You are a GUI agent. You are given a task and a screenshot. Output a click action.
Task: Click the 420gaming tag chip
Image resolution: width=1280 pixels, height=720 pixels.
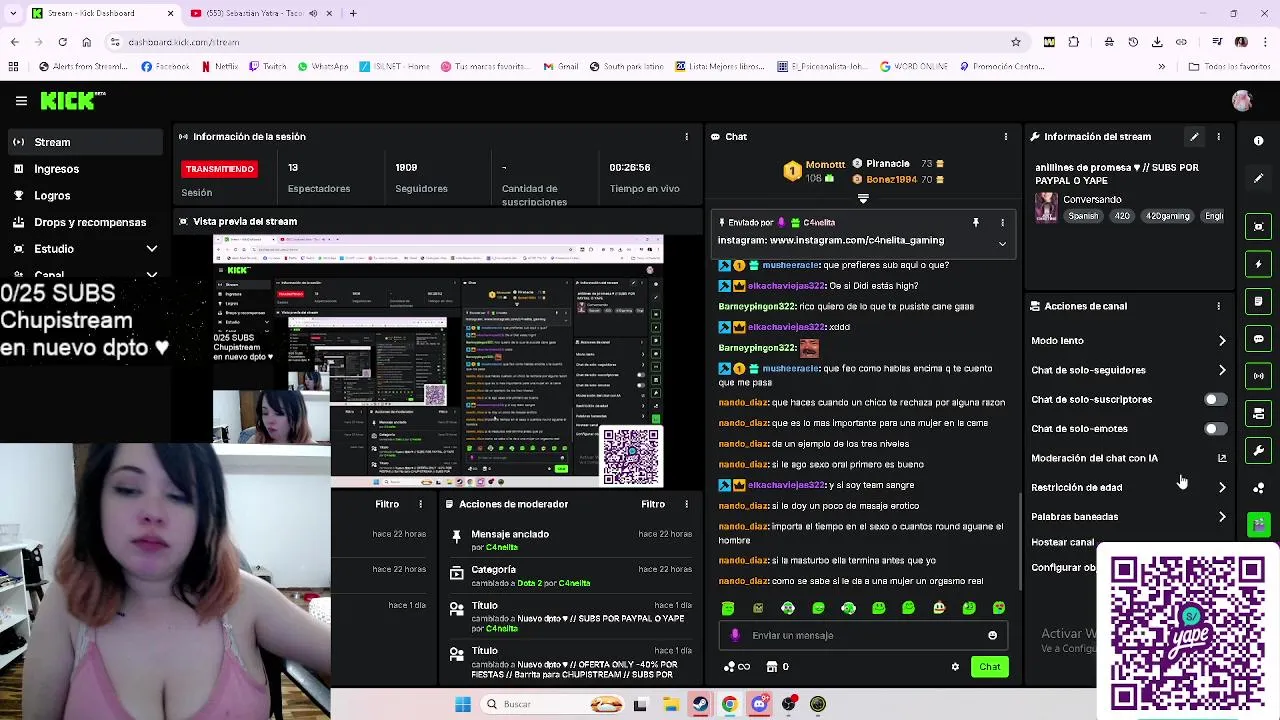tap(1167, 216)
